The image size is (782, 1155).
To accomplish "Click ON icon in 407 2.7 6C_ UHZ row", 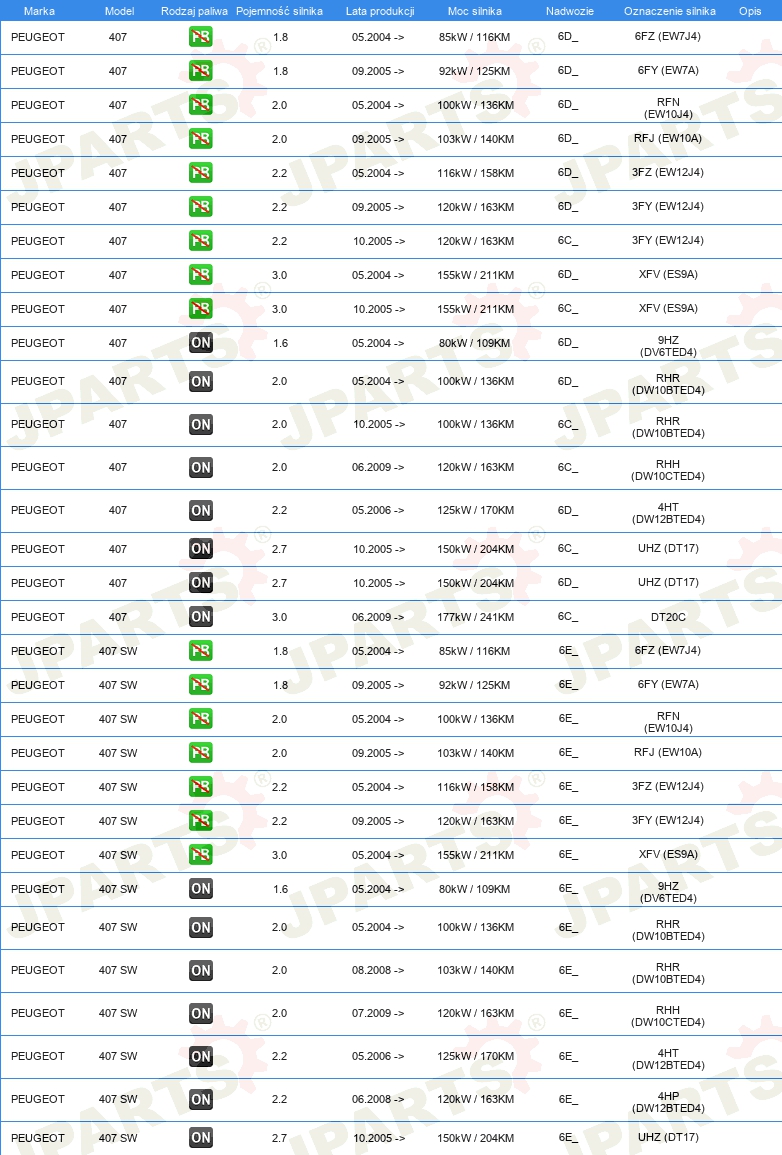I will click(200, 549).
